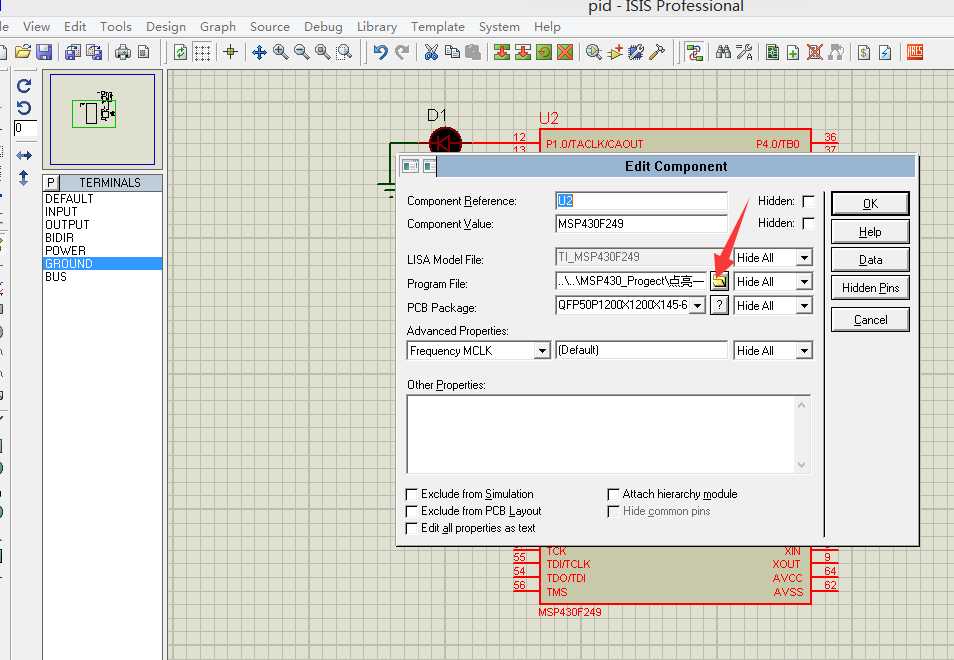The height and width of the screenshot is (660, 954).
Task: Toggle the false origin crosshair
Action: (231, 52)
